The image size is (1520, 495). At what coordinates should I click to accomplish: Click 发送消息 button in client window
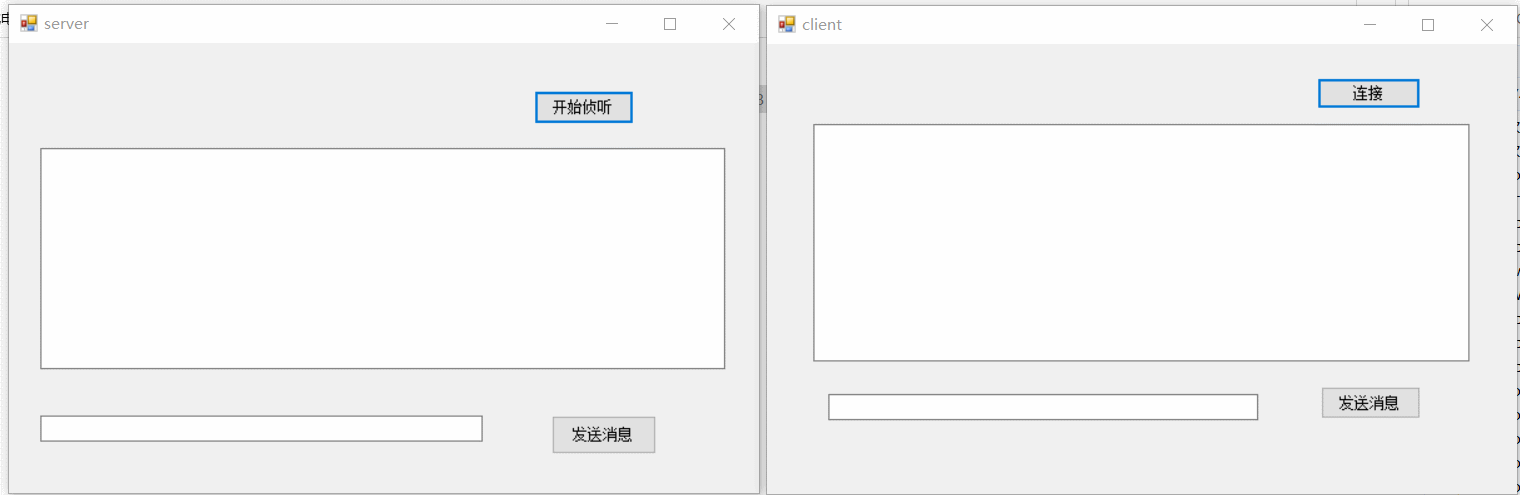point(1370,403)
